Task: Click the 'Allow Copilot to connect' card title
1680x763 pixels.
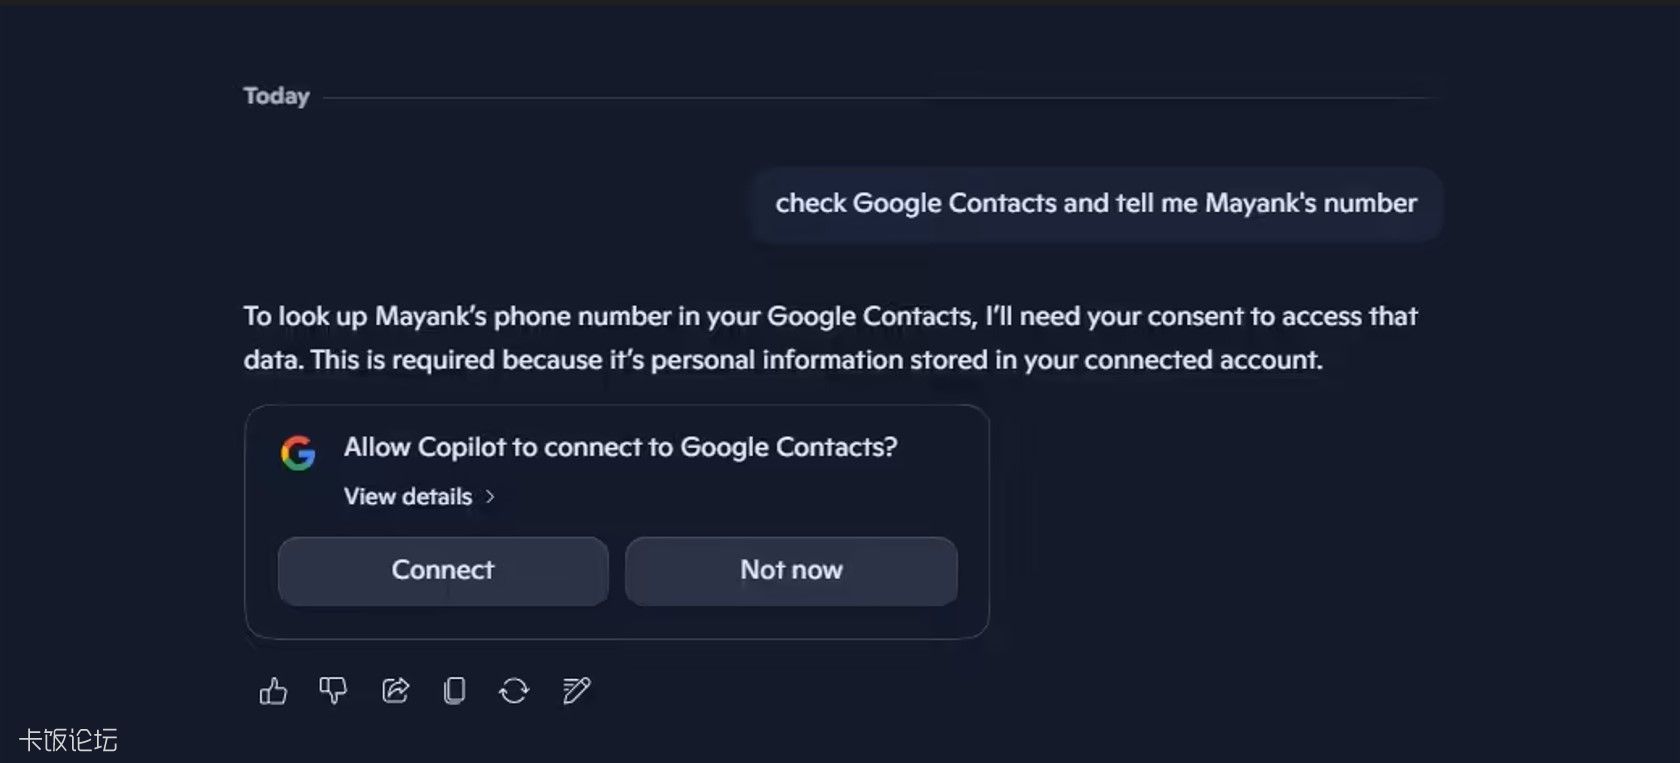Action: pos(620,447)
